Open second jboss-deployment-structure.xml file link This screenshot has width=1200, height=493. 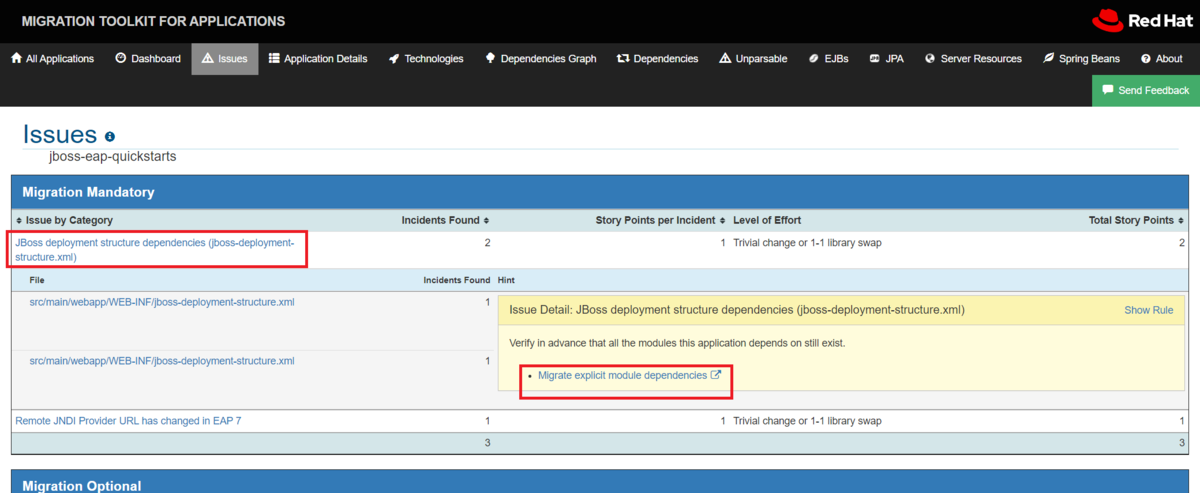(162, 361)
